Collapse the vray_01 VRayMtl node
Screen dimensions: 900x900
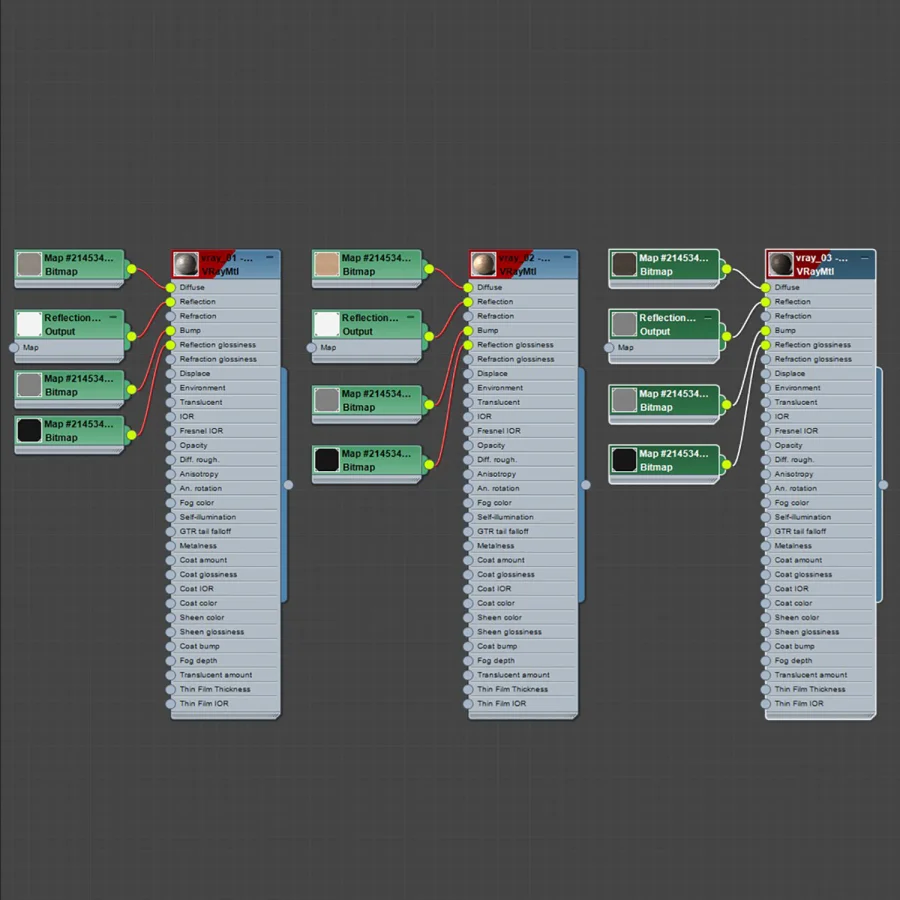point(270,258)
